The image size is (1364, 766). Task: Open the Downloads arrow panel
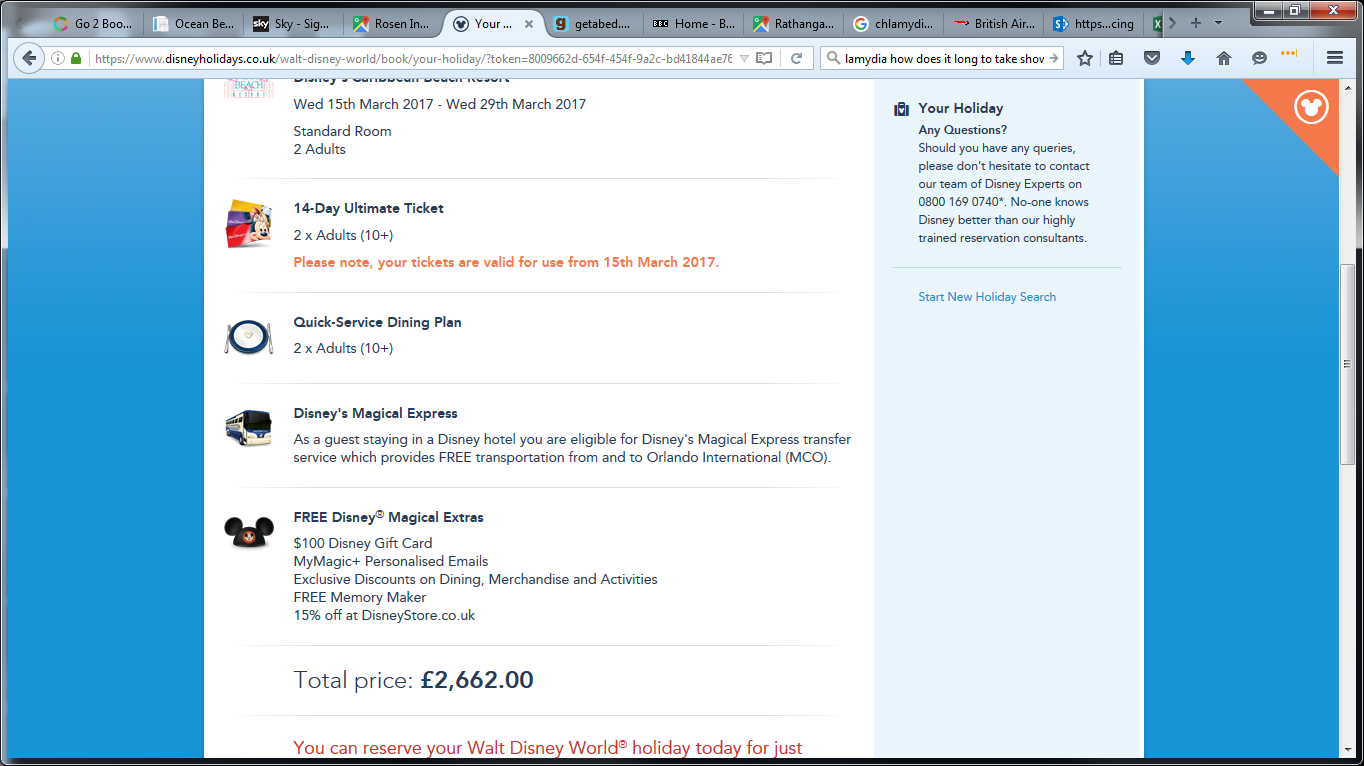tap(1188, 58)
